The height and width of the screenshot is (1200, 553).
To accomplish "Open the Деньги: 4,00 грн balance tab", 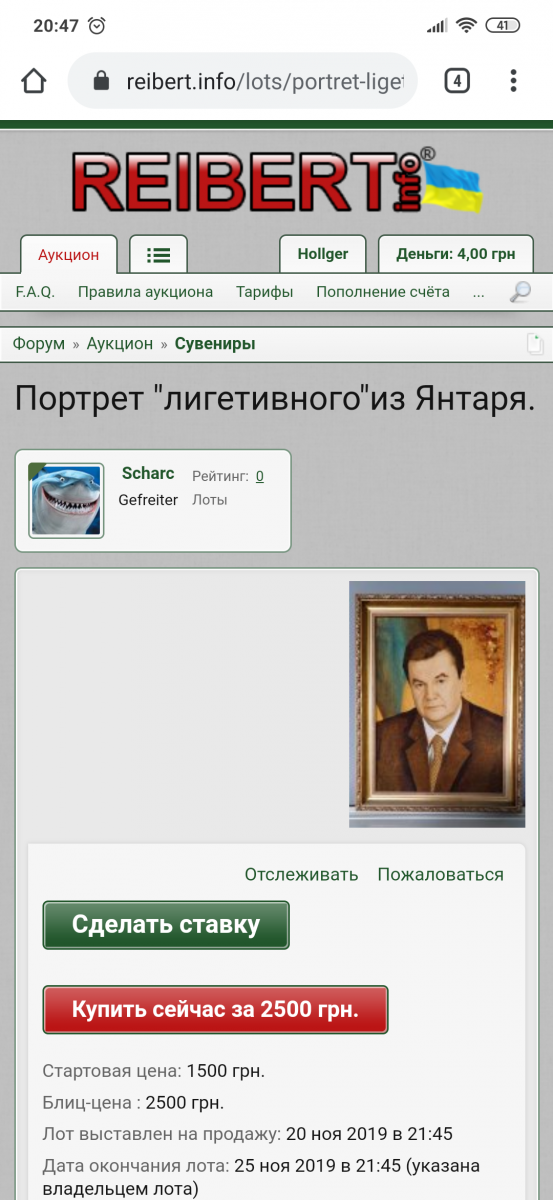I will point(456,254).
